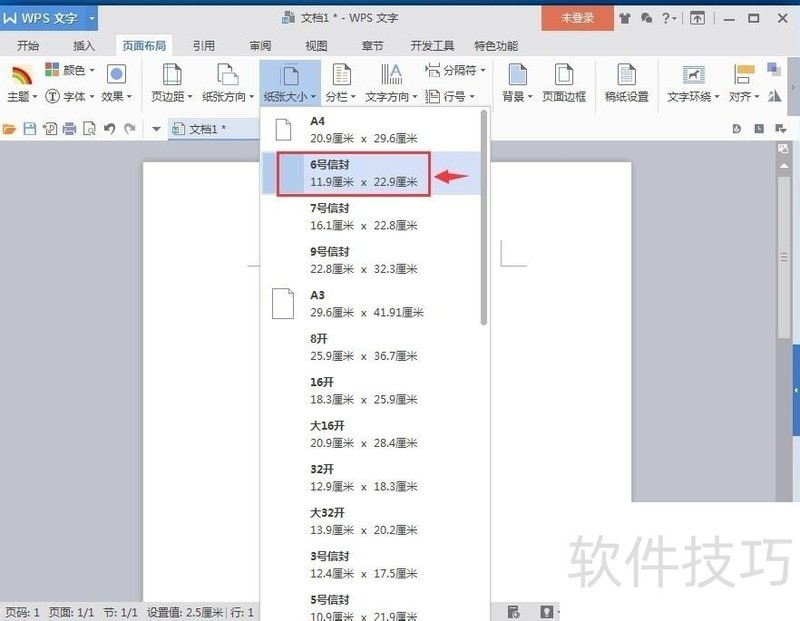Click the save icon in quick toolbar
The image size is (800, 621).
pos(30,129)
